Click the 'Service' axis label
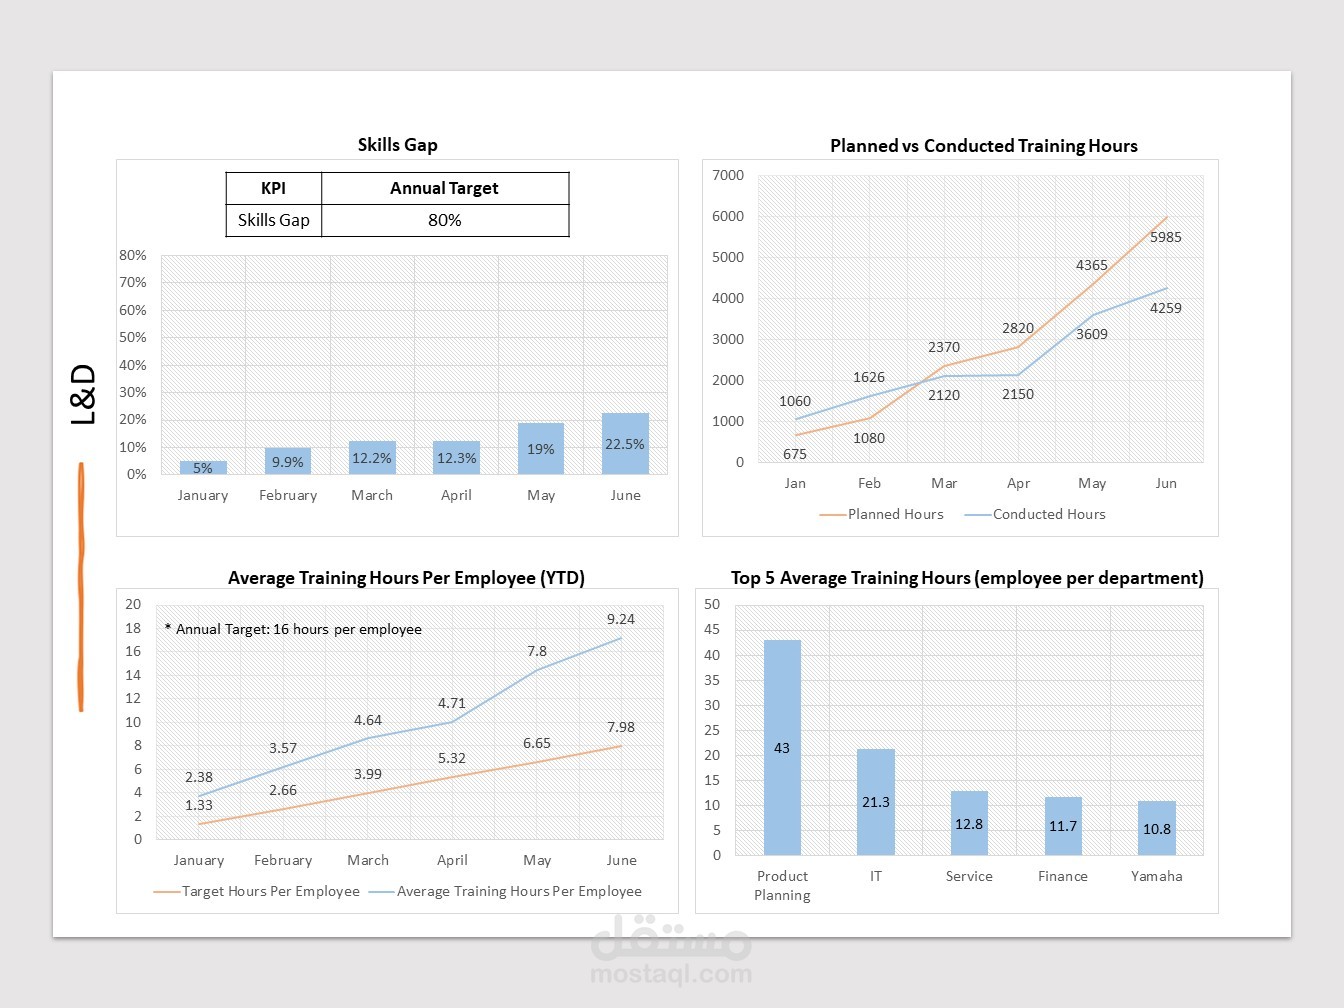 tap(969, 876)
